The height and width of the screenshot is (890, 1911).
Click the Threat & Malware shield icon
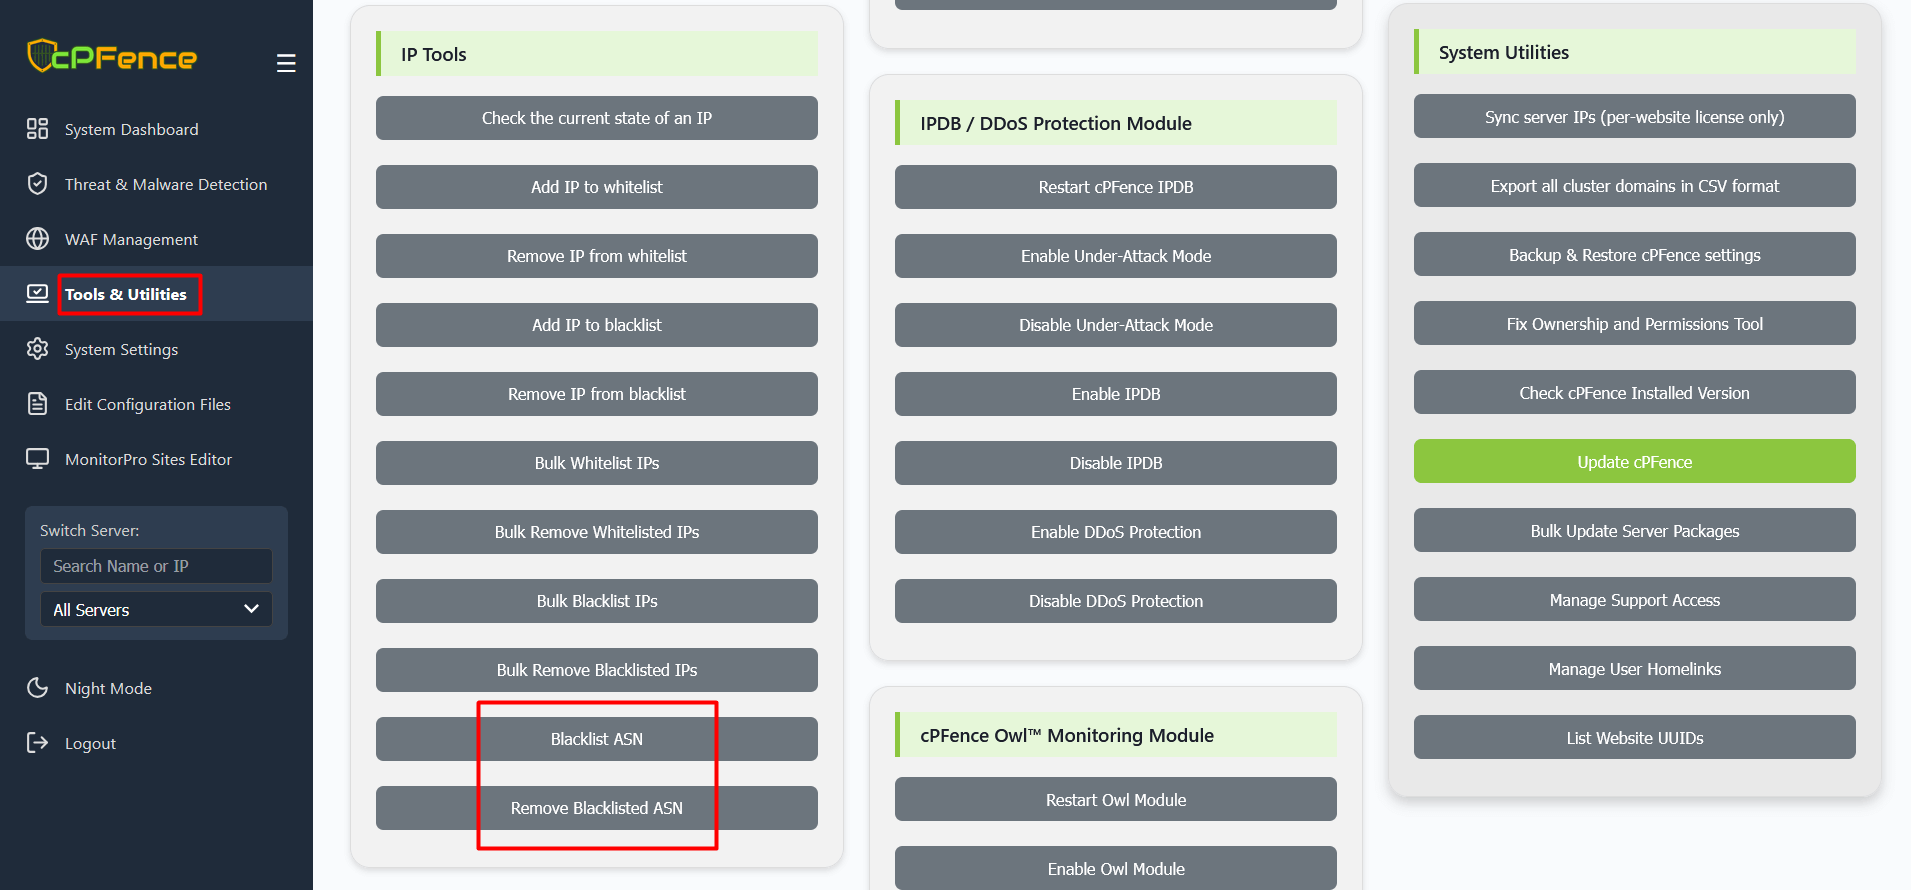[x=37, y=184]
